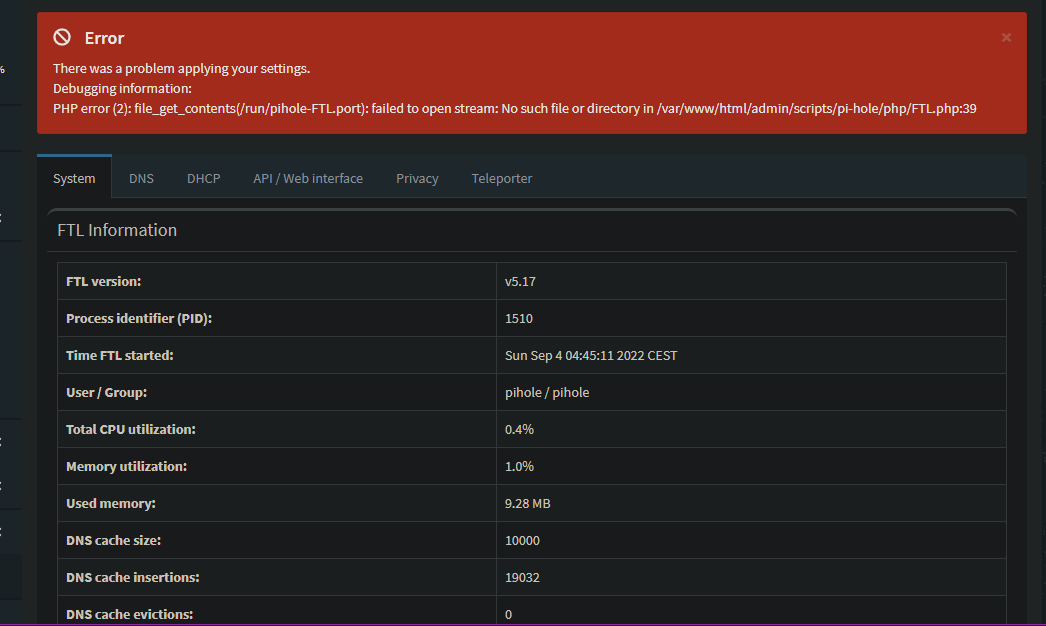
Task: Click the PID value 1510
Action: pos(519,319)
